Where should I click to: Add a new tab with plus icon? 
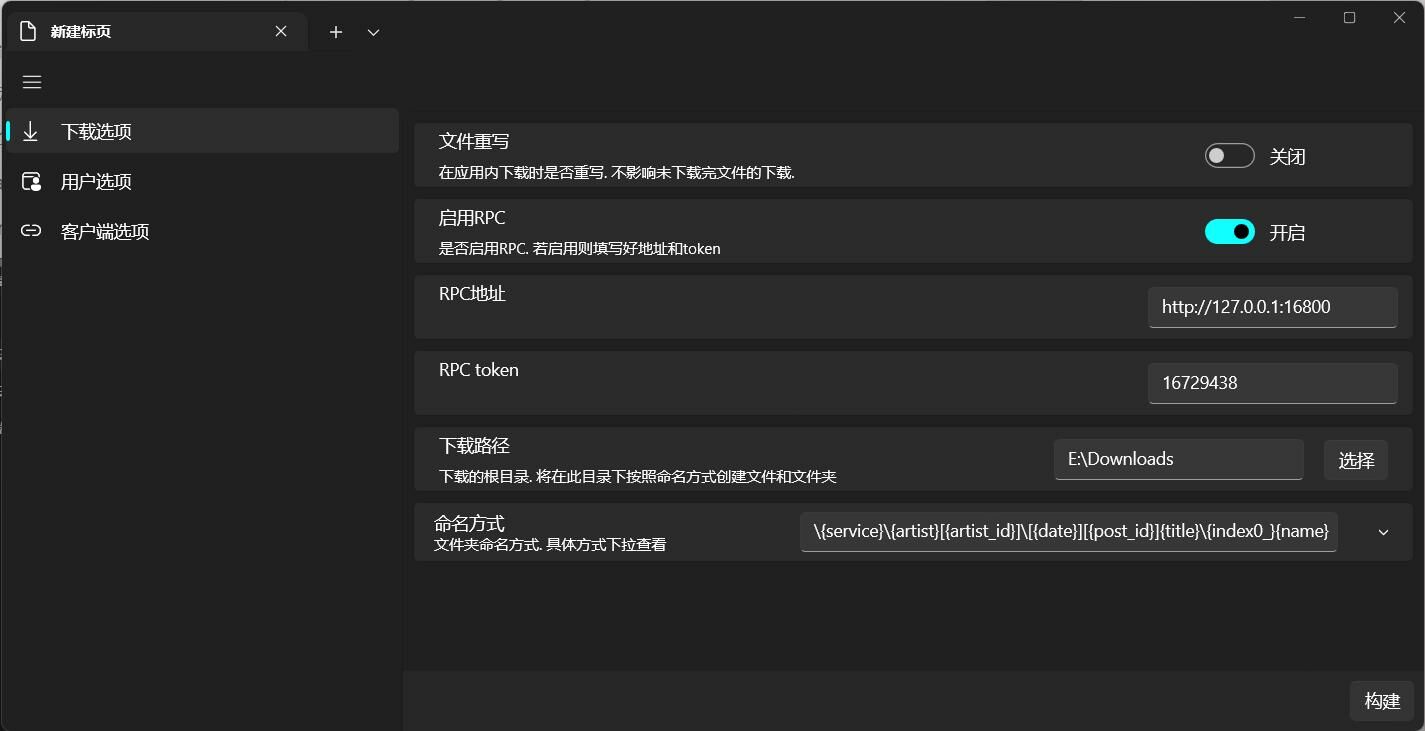click(336, 32)
